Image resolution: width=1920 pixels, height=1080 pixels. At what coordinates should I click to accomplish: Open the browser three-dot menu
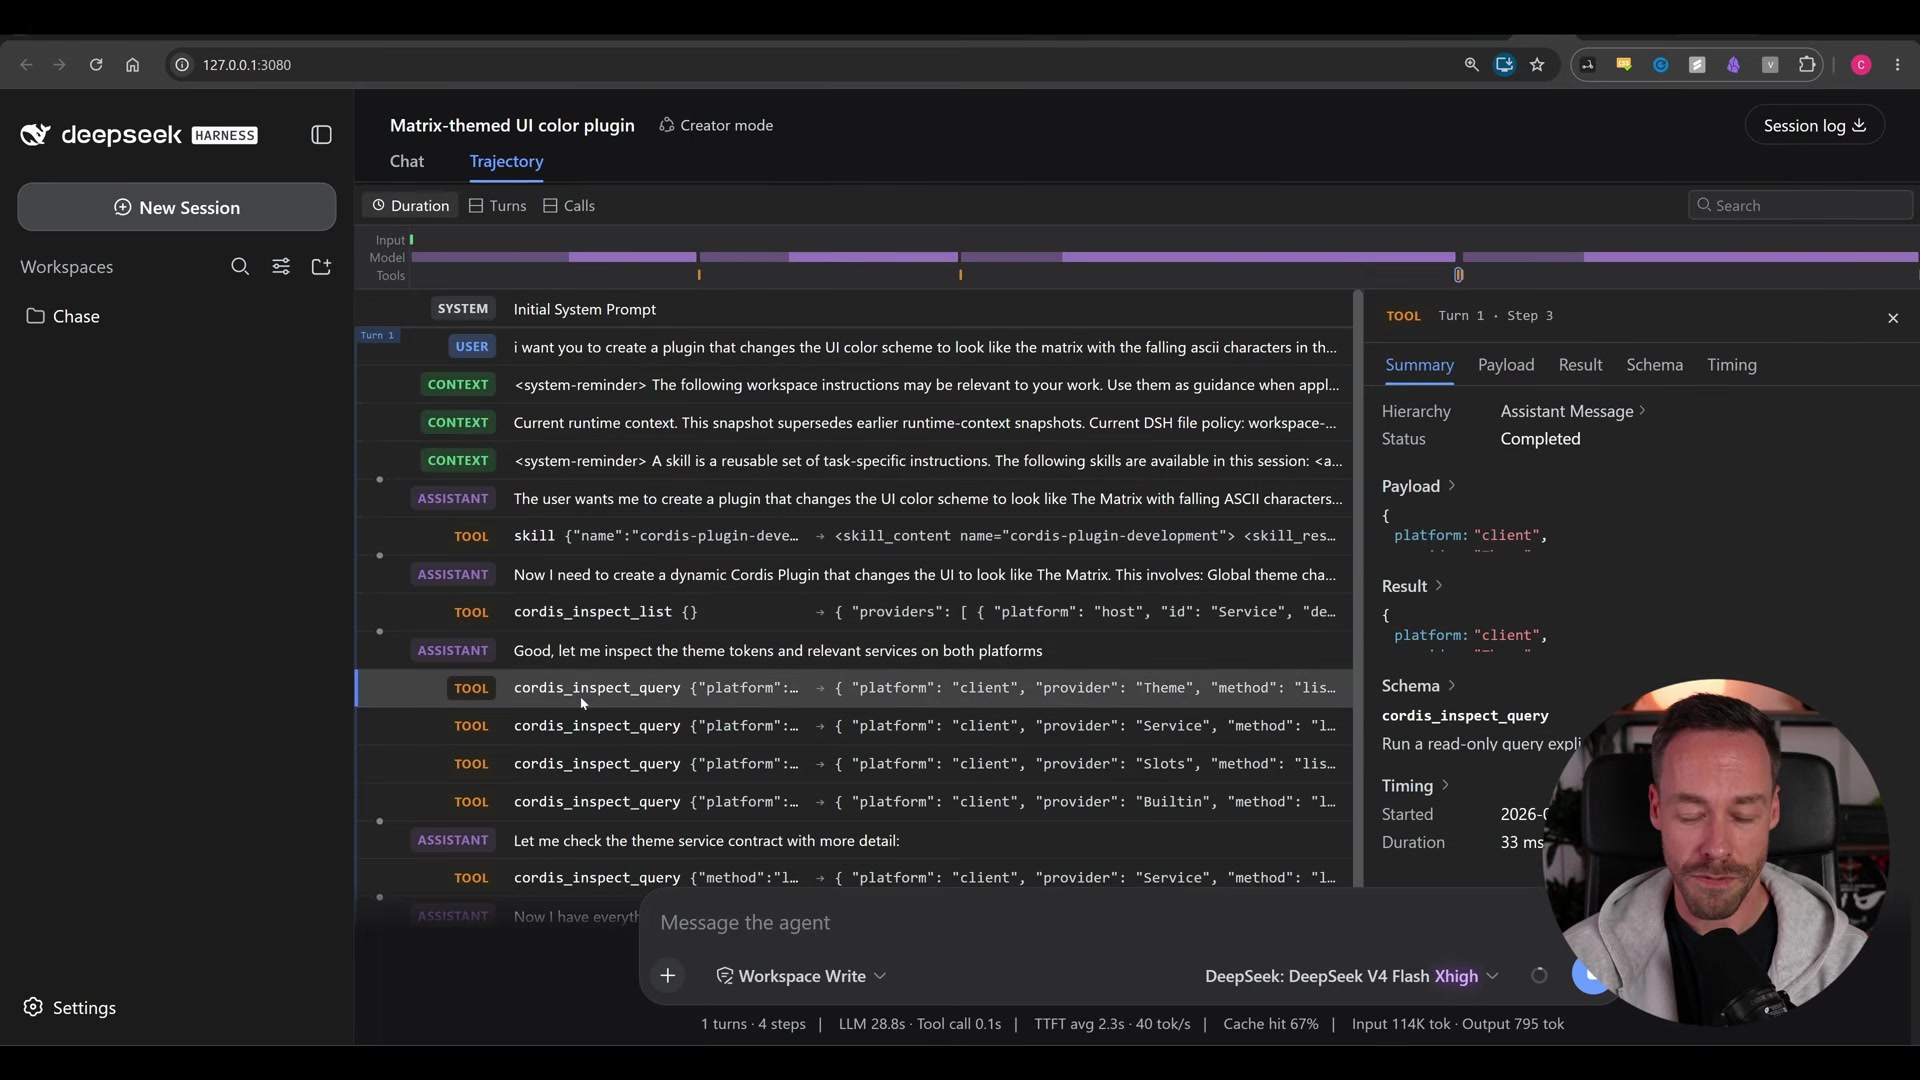(x=1897, y=65)
